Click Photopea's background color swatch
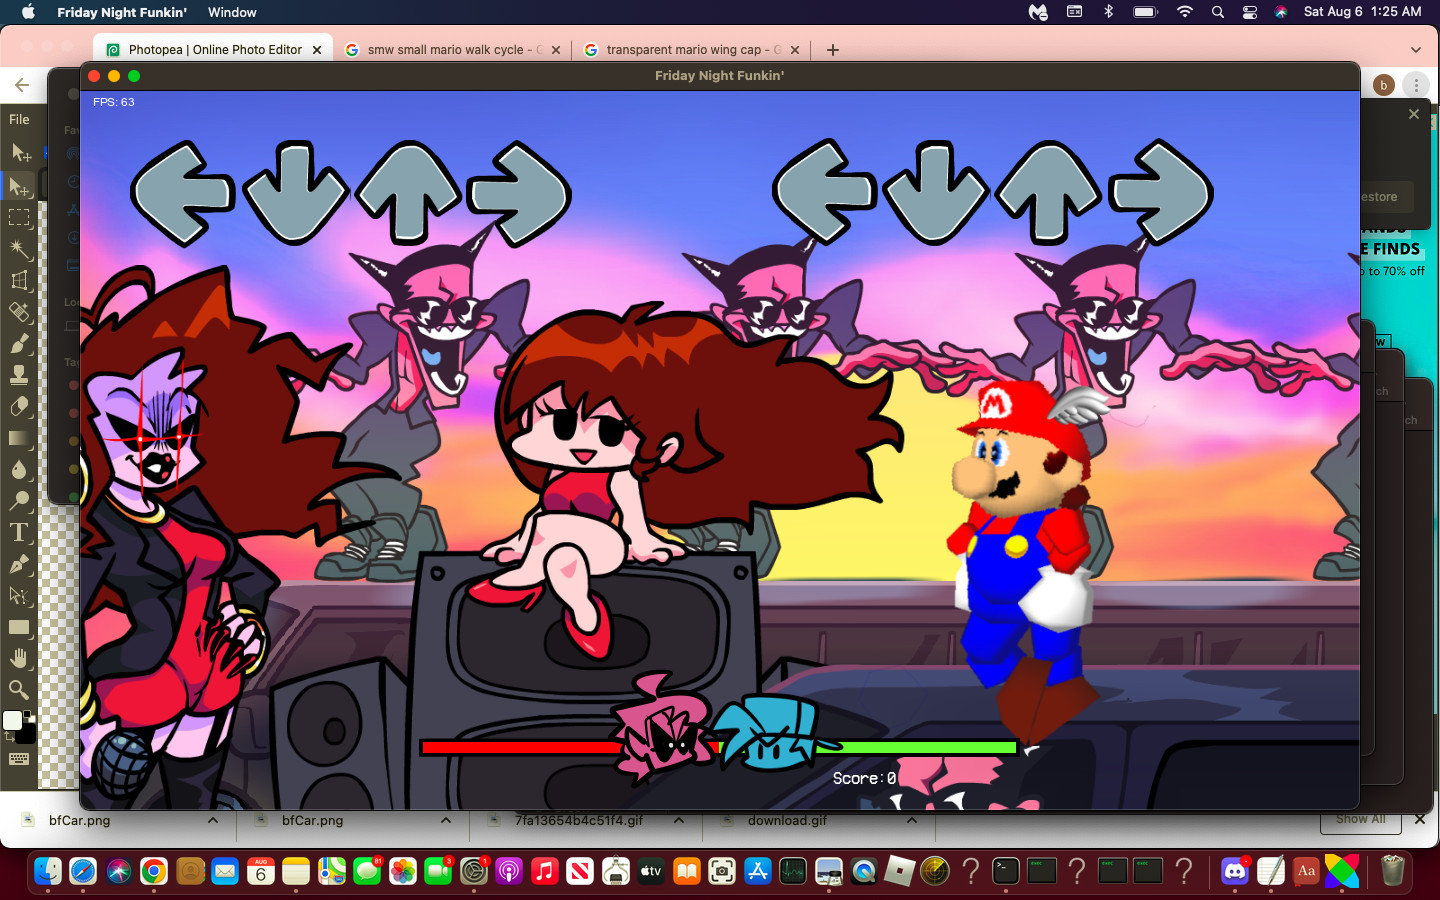Screen dimensions: 1440x900 [x=28, y=735]
